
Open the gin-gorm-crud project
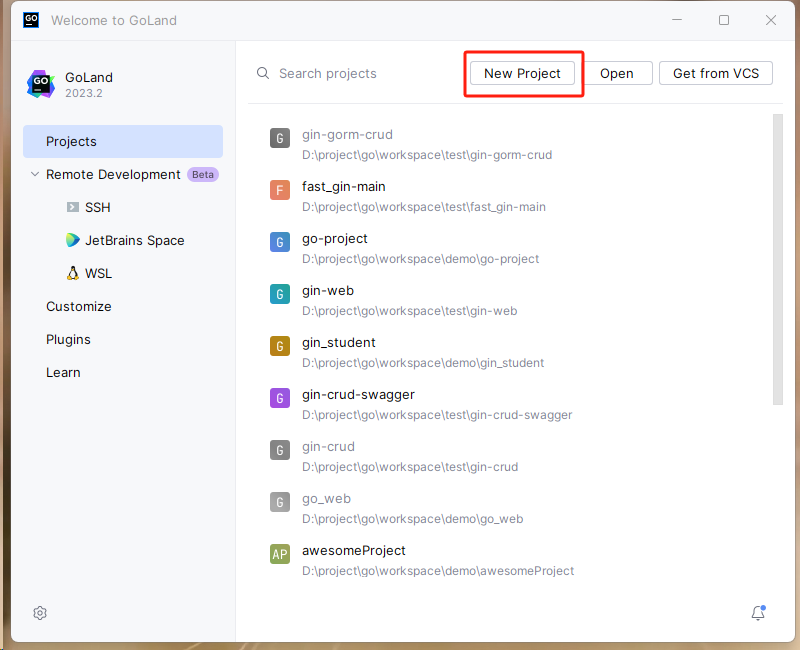(x=510, y=144)
